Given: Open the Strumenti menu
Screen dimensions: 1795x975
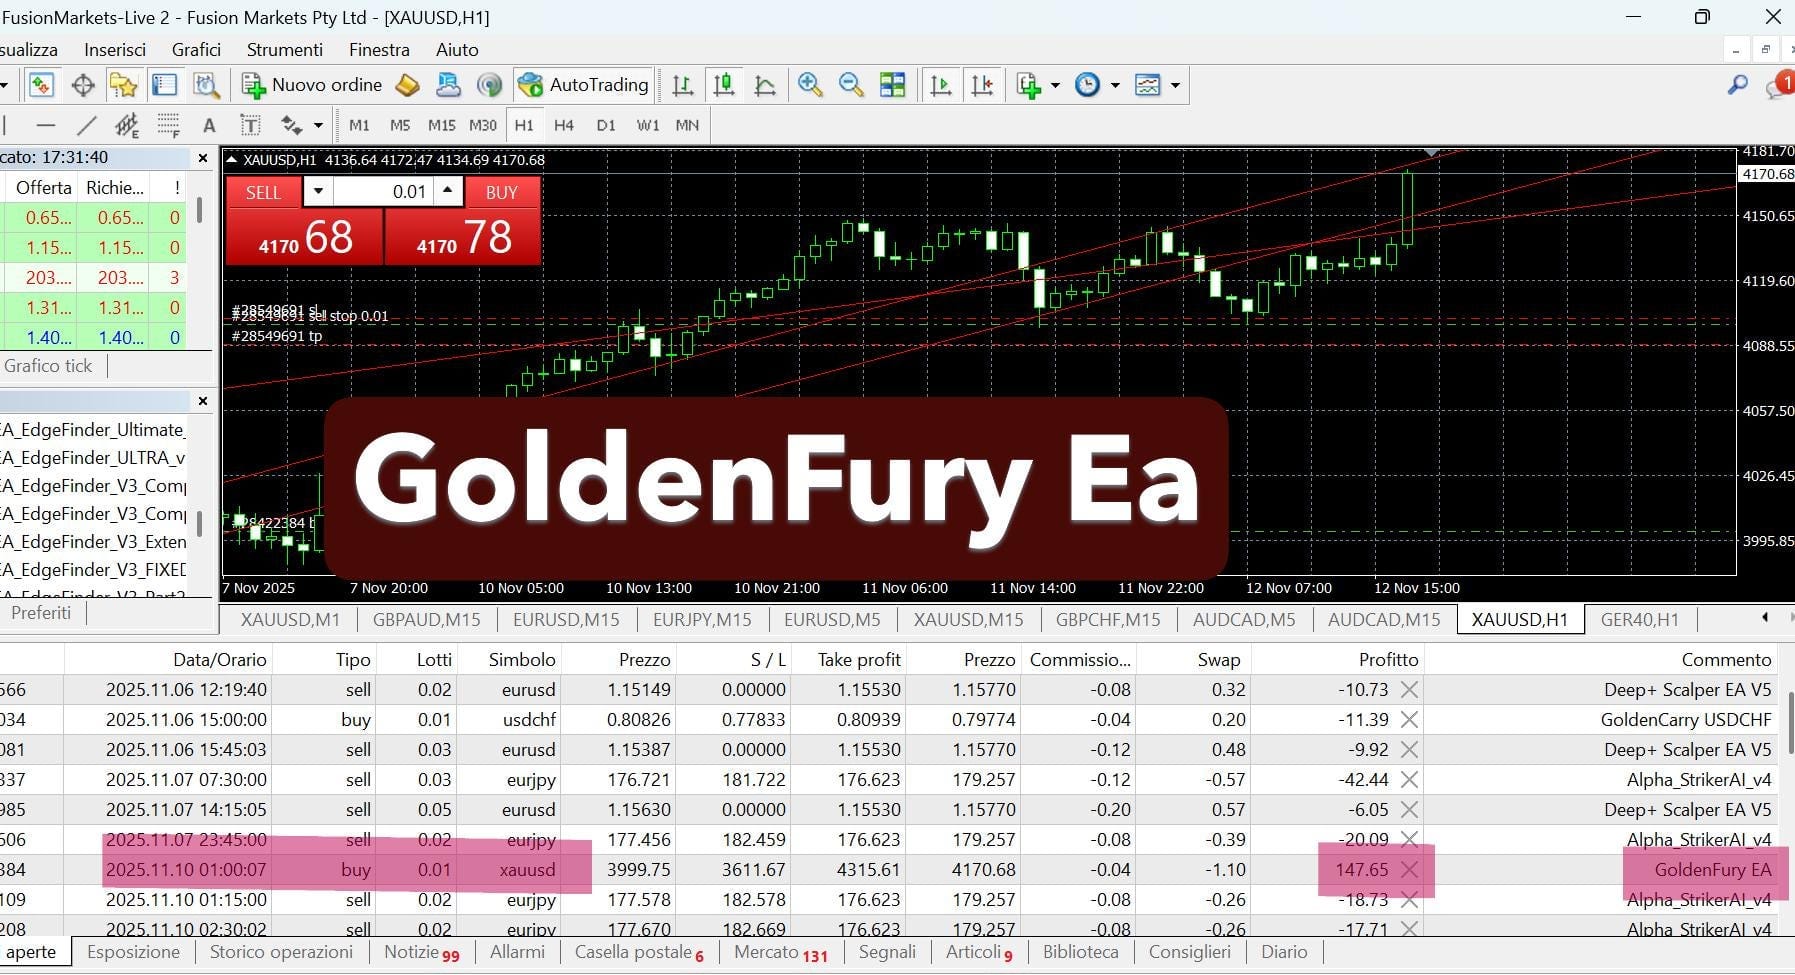Looking at the screenshot, I should (x=284, y=49).
